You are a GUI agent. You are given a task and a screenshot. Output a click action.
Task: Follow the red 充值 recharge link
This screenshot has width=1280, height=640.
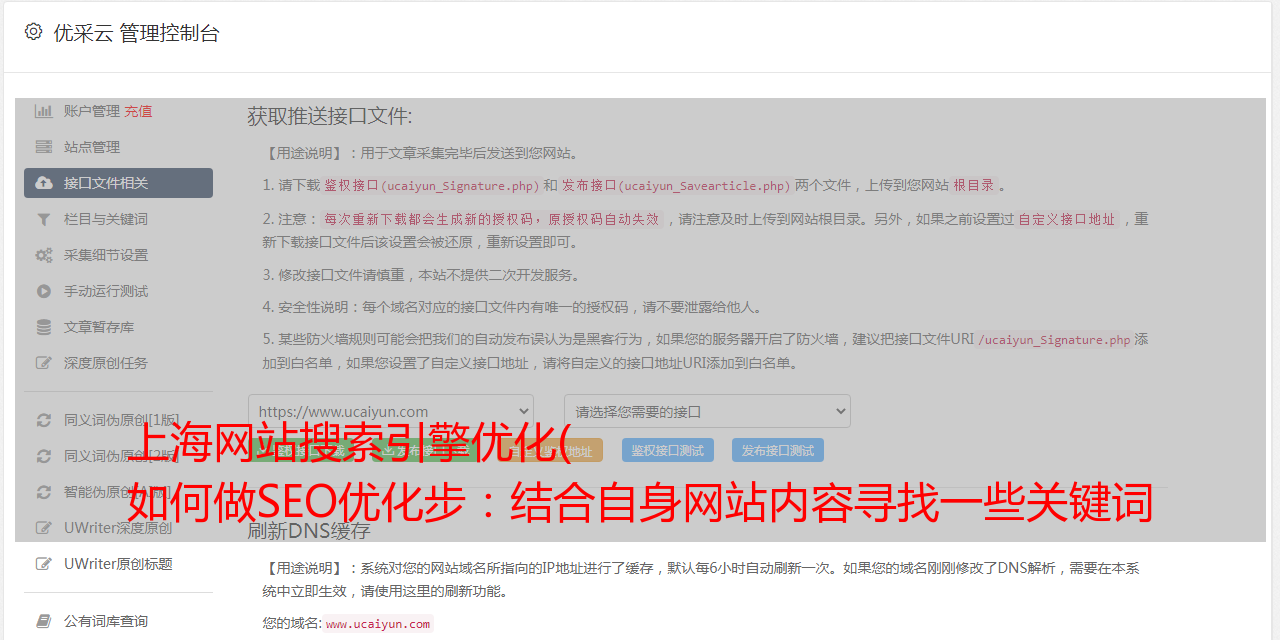pos(138,111)
